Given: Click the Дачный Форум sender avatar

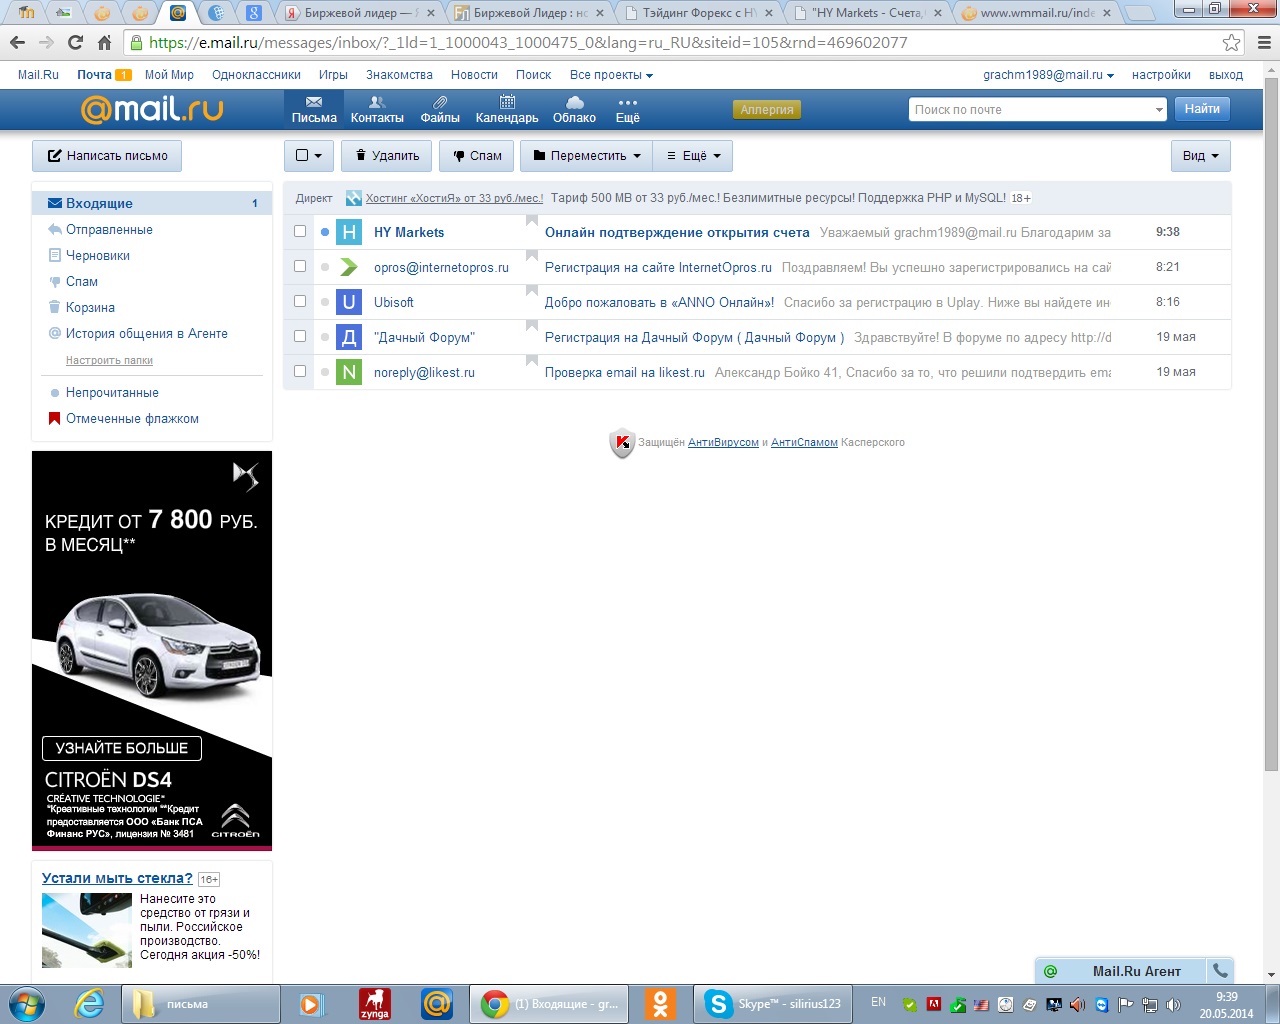Looking at the screenshot, I should tap(349, 337).
